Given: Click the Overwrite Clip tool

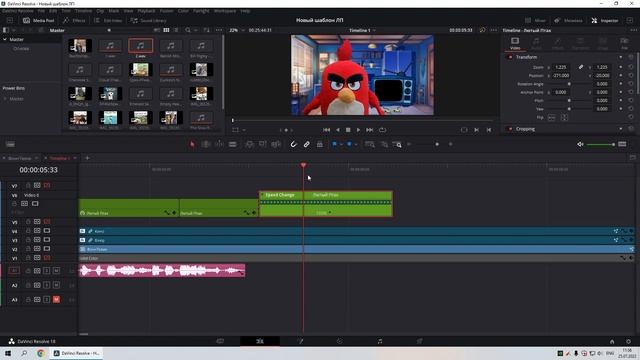Looking at the screenshot, I should pos(262,144).
